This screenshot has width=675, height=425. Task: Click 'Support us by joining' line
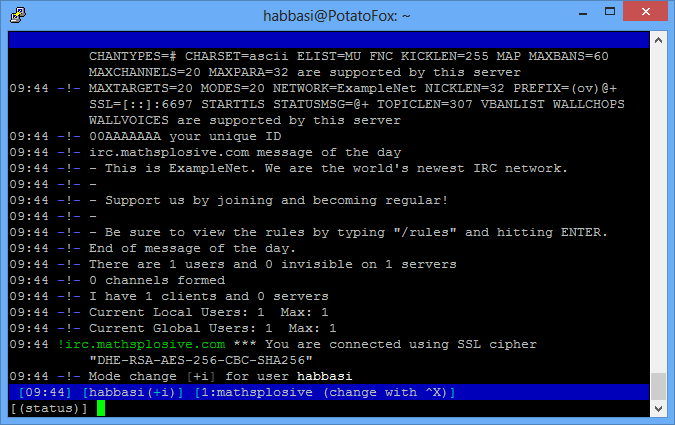229,200
